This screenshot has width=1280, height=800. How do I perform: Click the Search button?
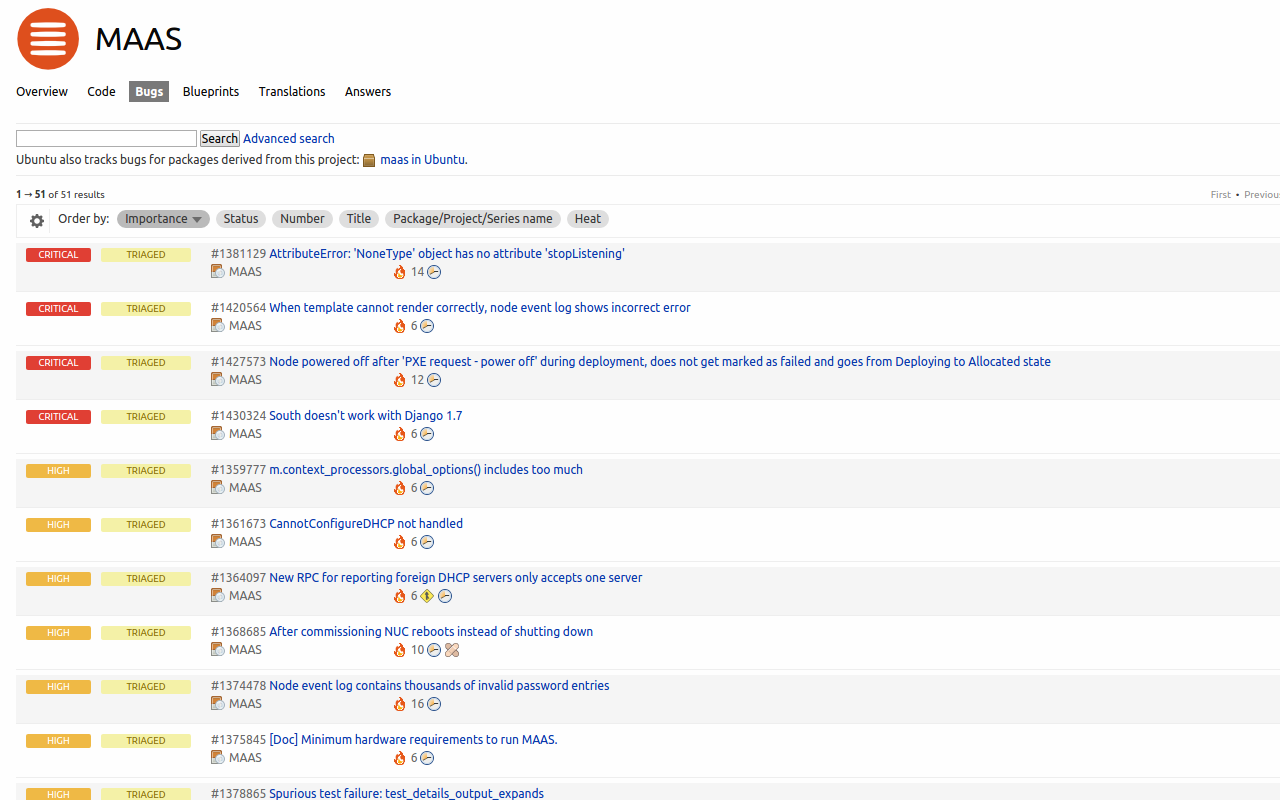pyautogui.click(x=220, y=139)
